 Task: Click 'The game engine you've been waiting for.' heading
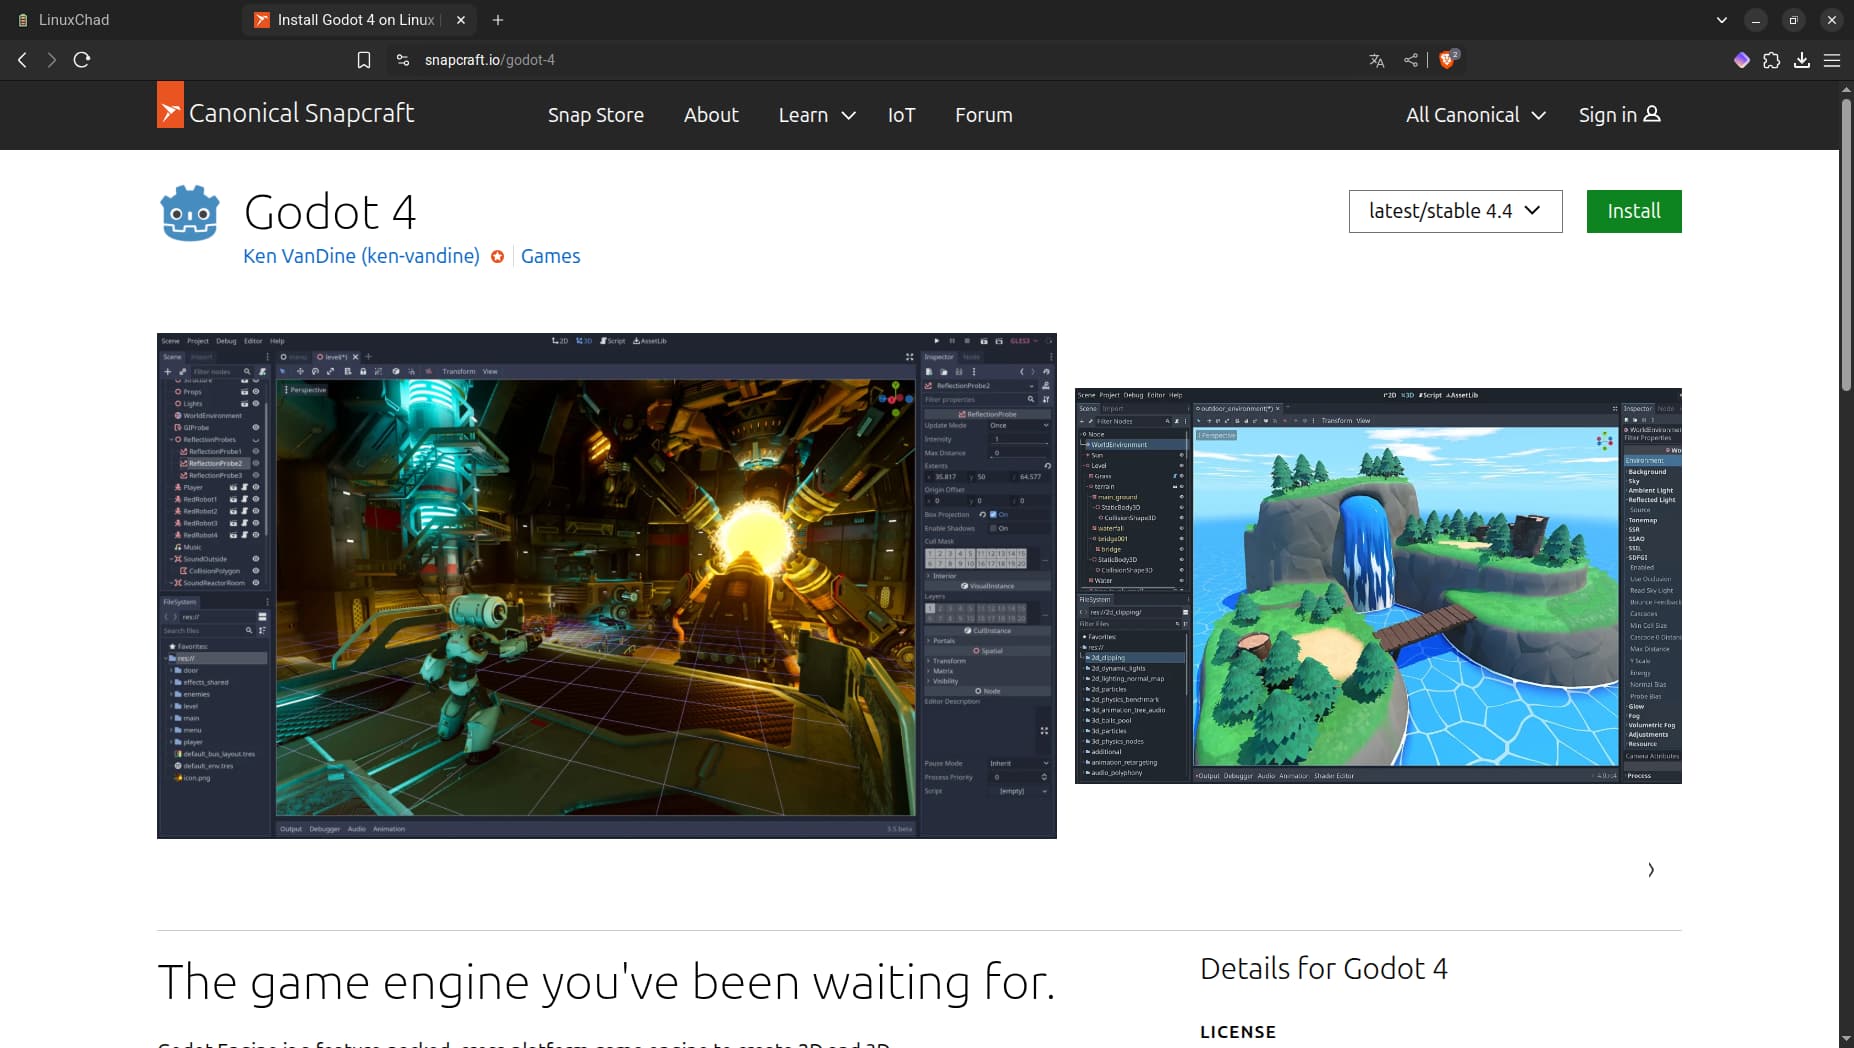point(606,982)
